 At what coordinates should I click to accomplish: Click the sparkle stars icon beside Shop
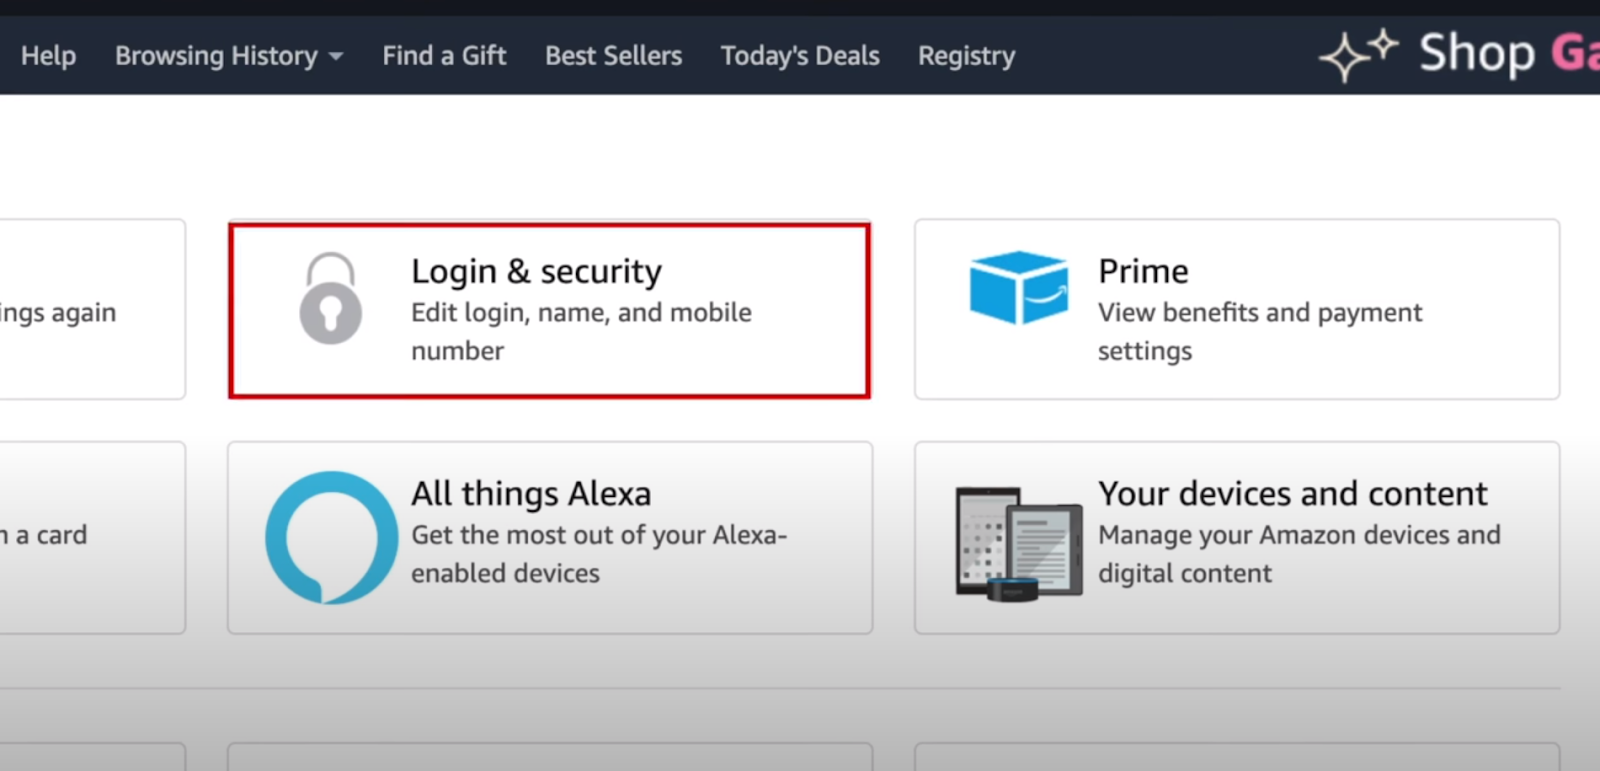[1358, 56]
